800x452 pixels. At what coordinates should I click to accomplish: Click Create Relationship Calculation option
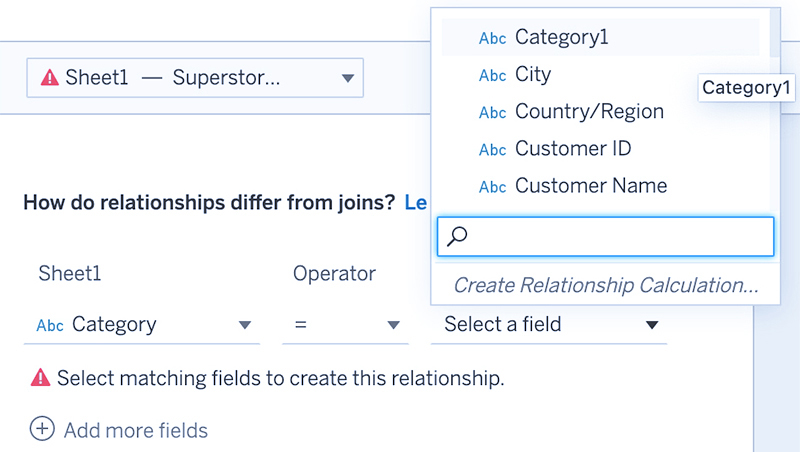[x=606, y=285]
